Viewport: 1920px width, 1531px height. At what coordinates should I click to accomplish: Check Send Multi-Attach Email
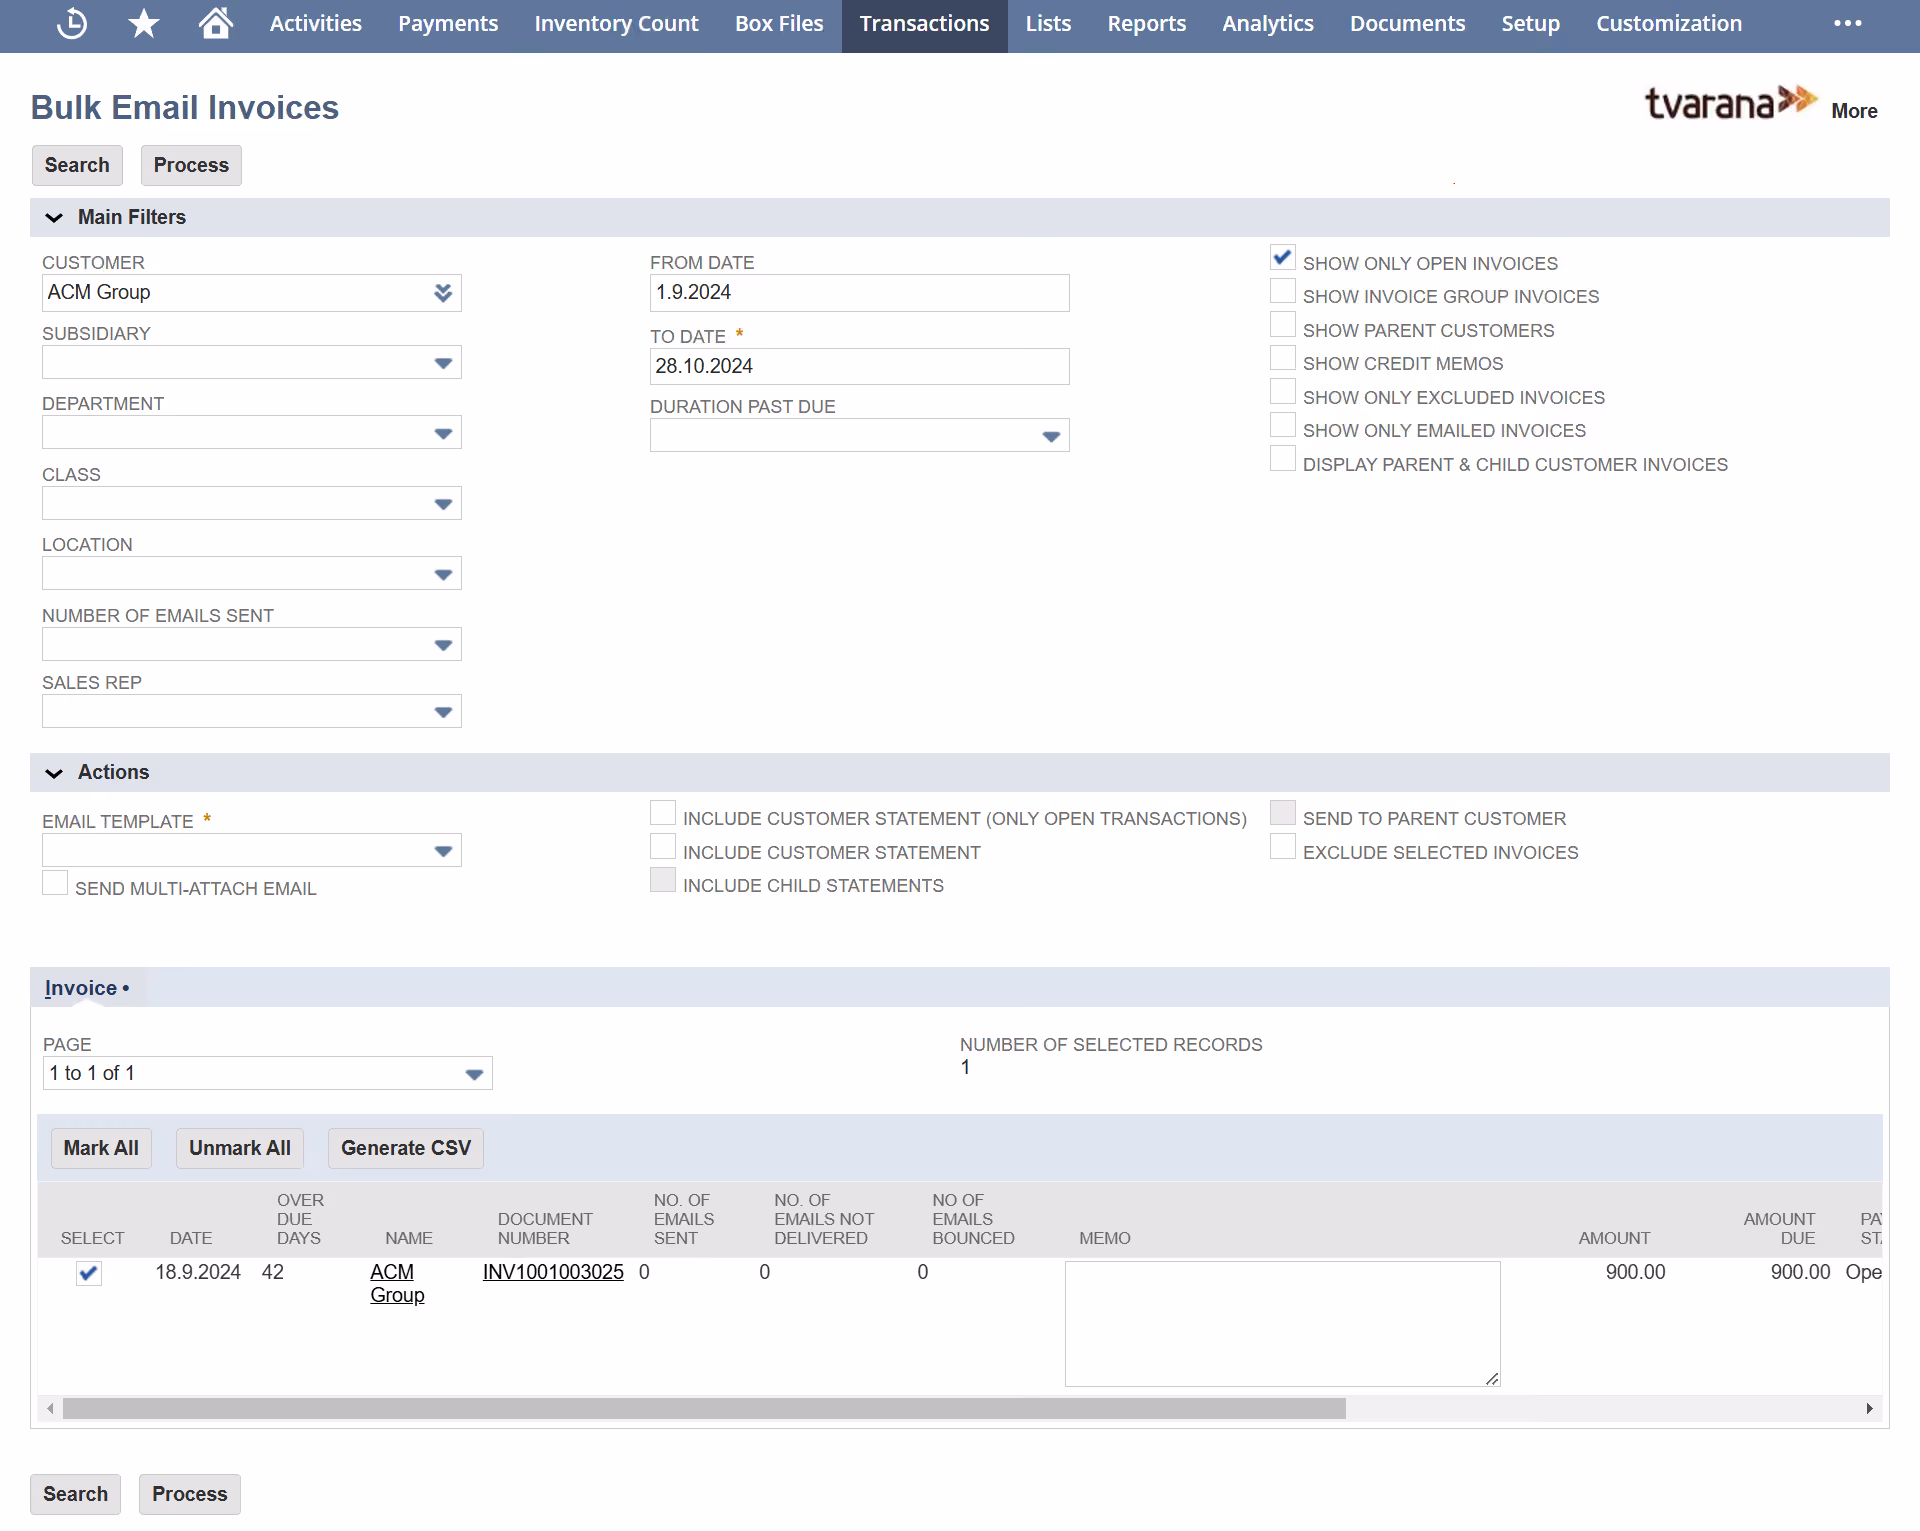click(55, 883)
